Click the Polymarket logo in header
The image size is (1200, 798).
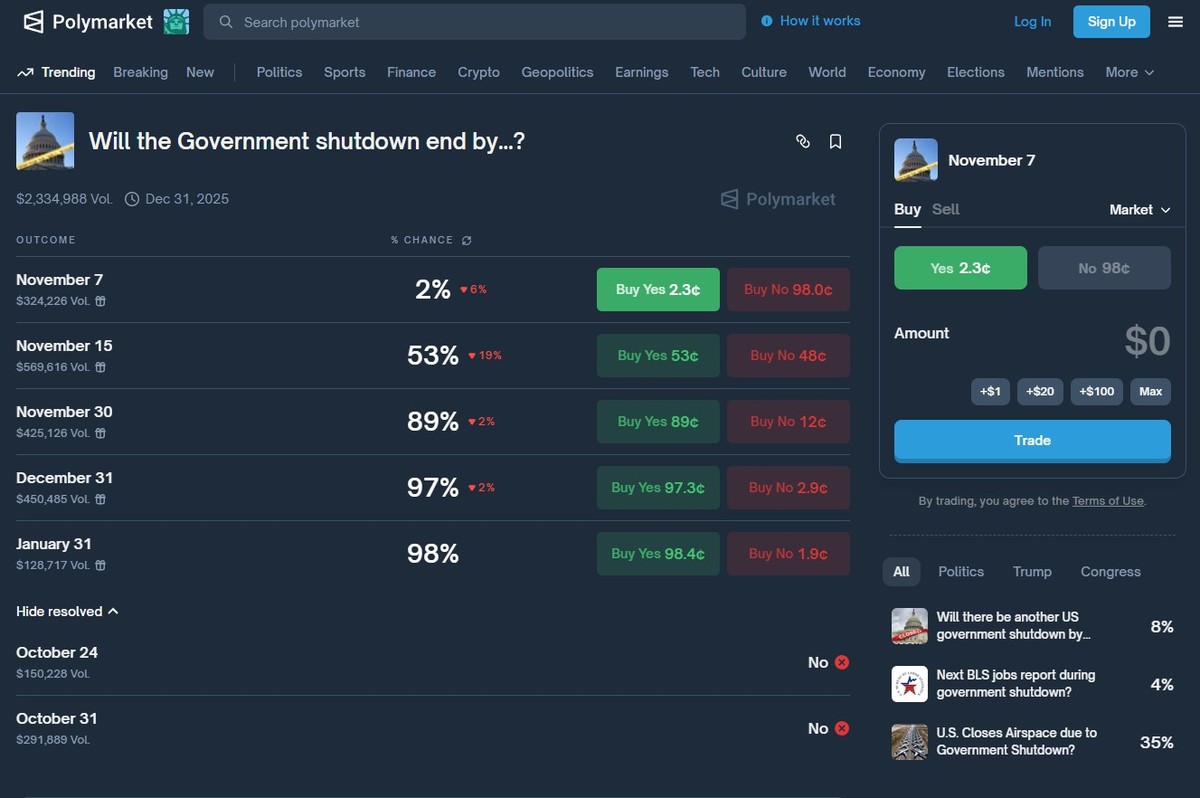88,22
